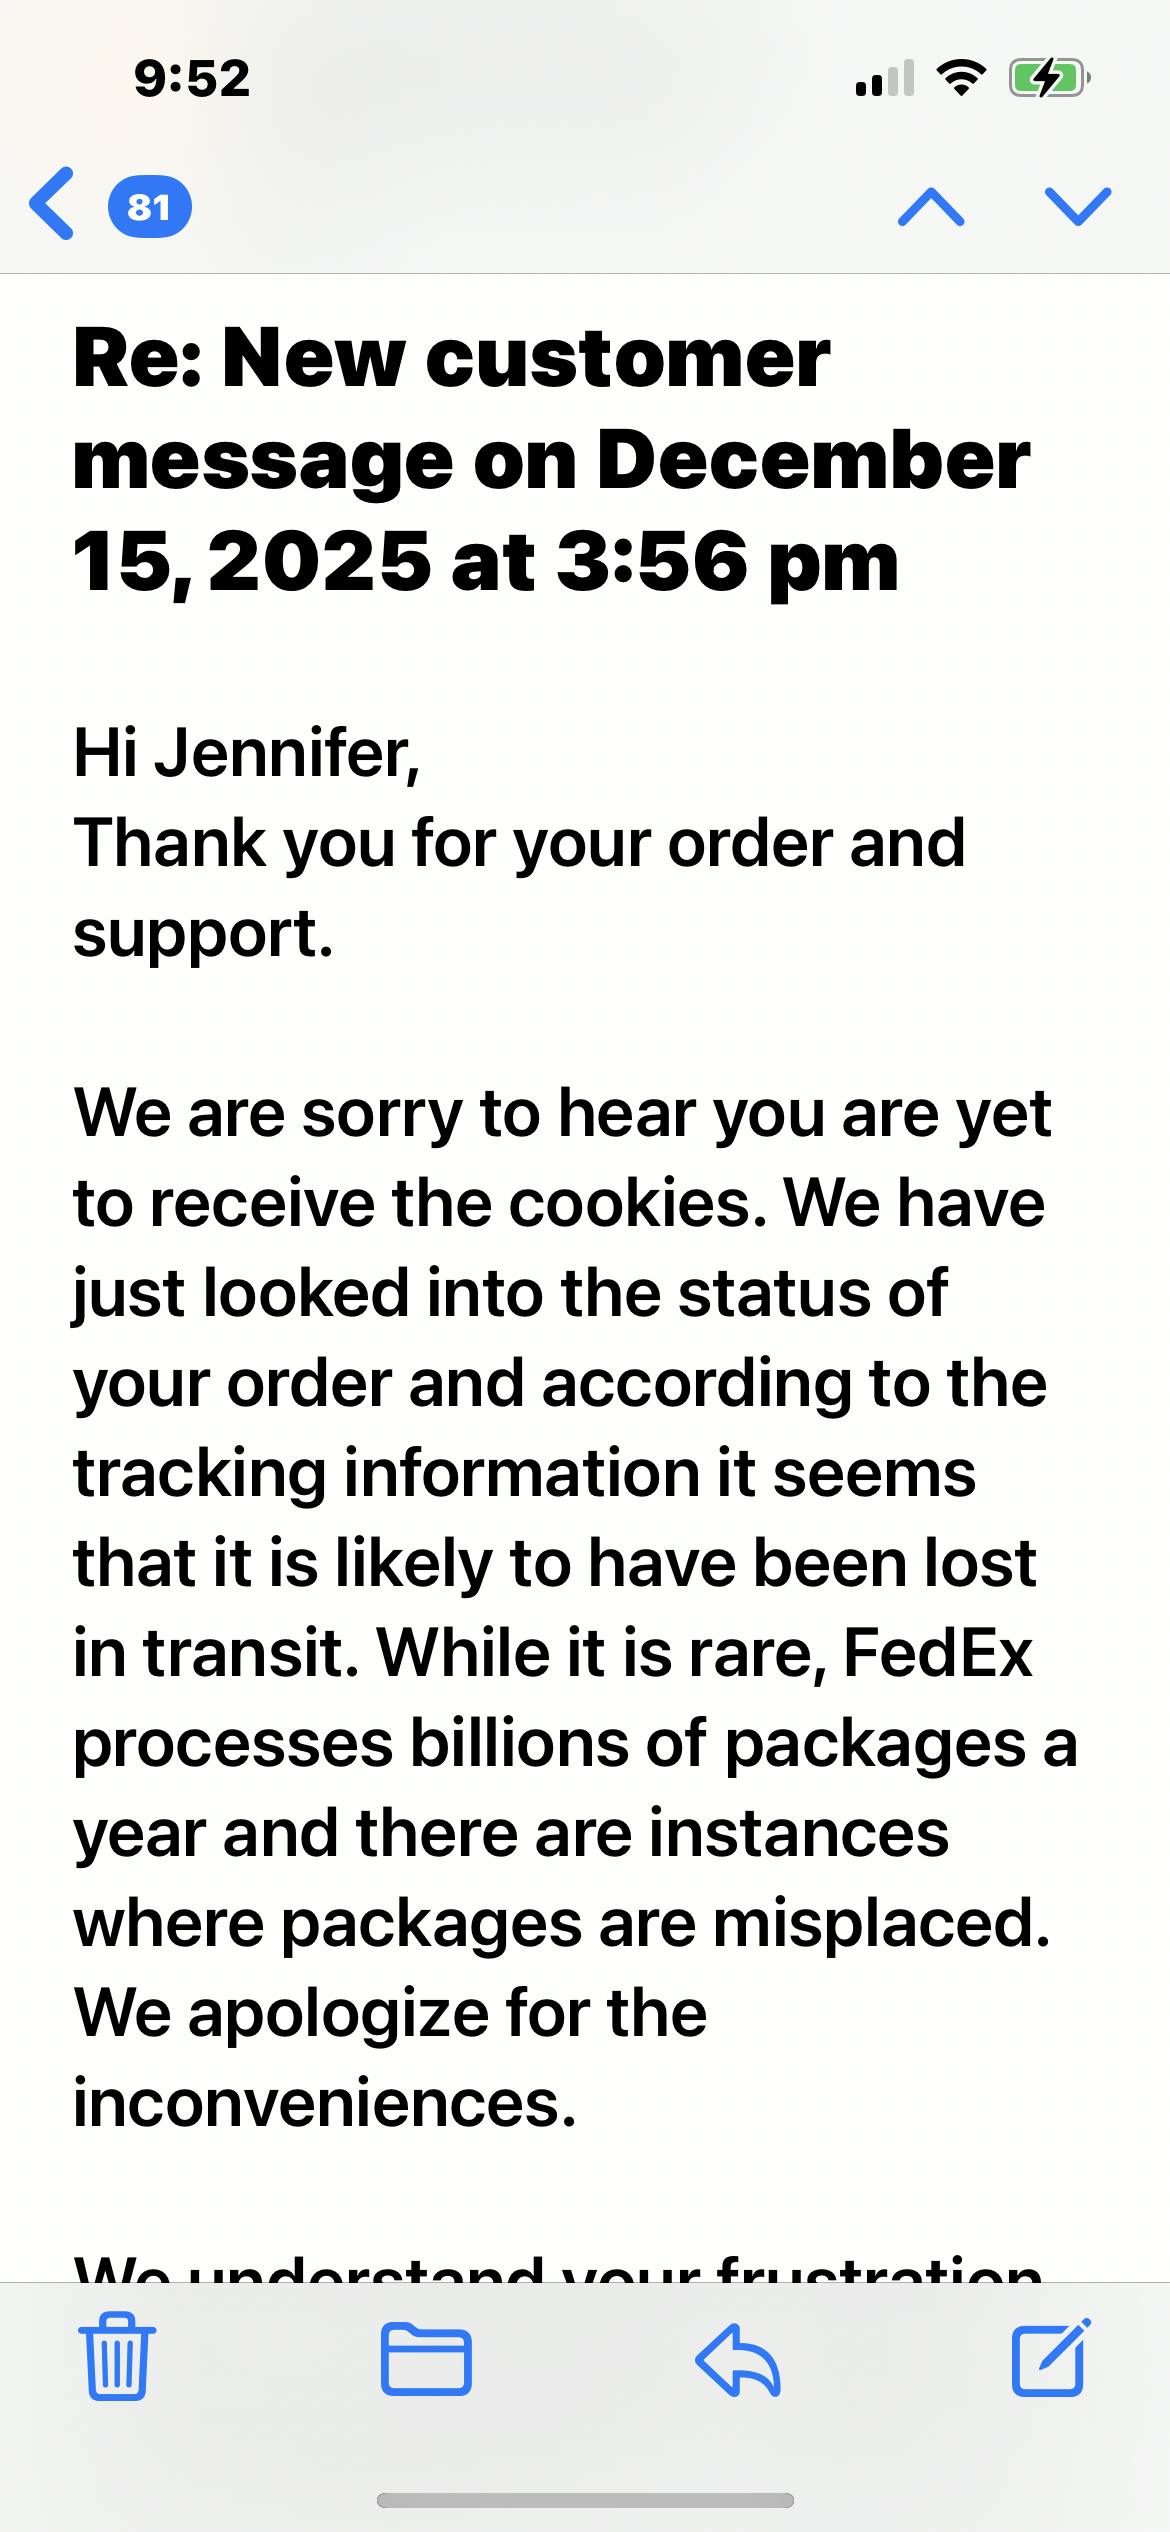The width and height of the screenshot is (1170, 2532).
Task: Tap the "We apologize for the" sentence
Action: [x=390, y=2014]
